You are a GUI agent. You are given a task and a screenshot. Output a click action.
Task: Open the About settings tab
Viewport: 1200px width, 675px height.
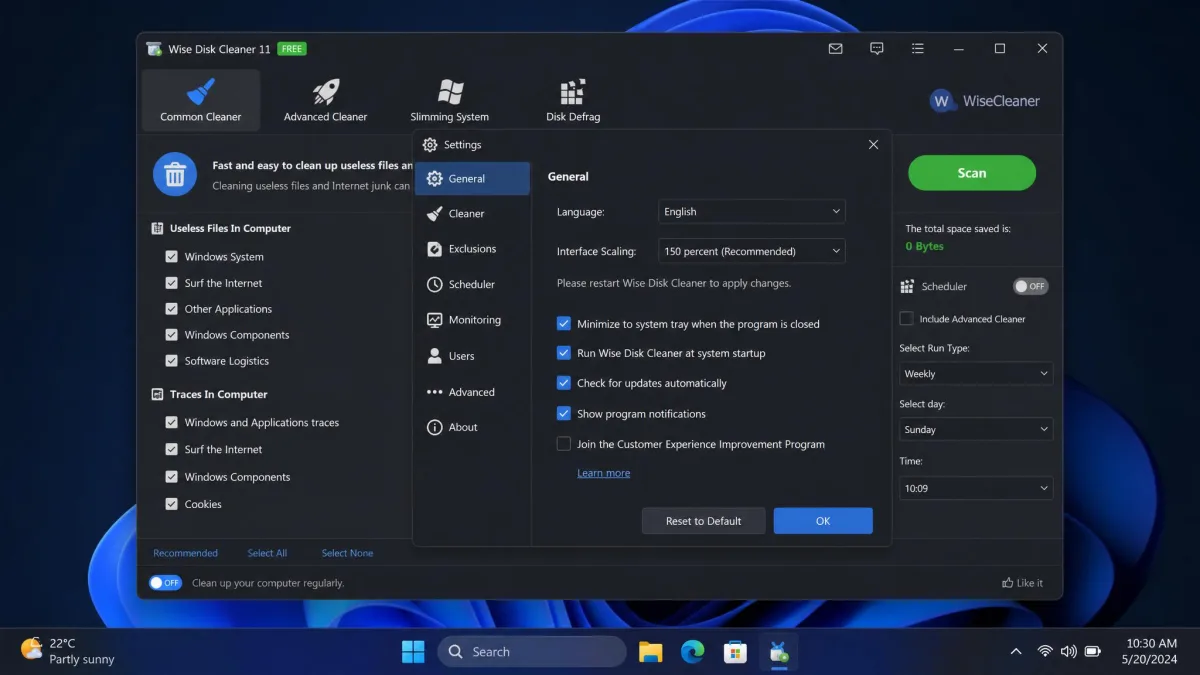pos(472,427)
